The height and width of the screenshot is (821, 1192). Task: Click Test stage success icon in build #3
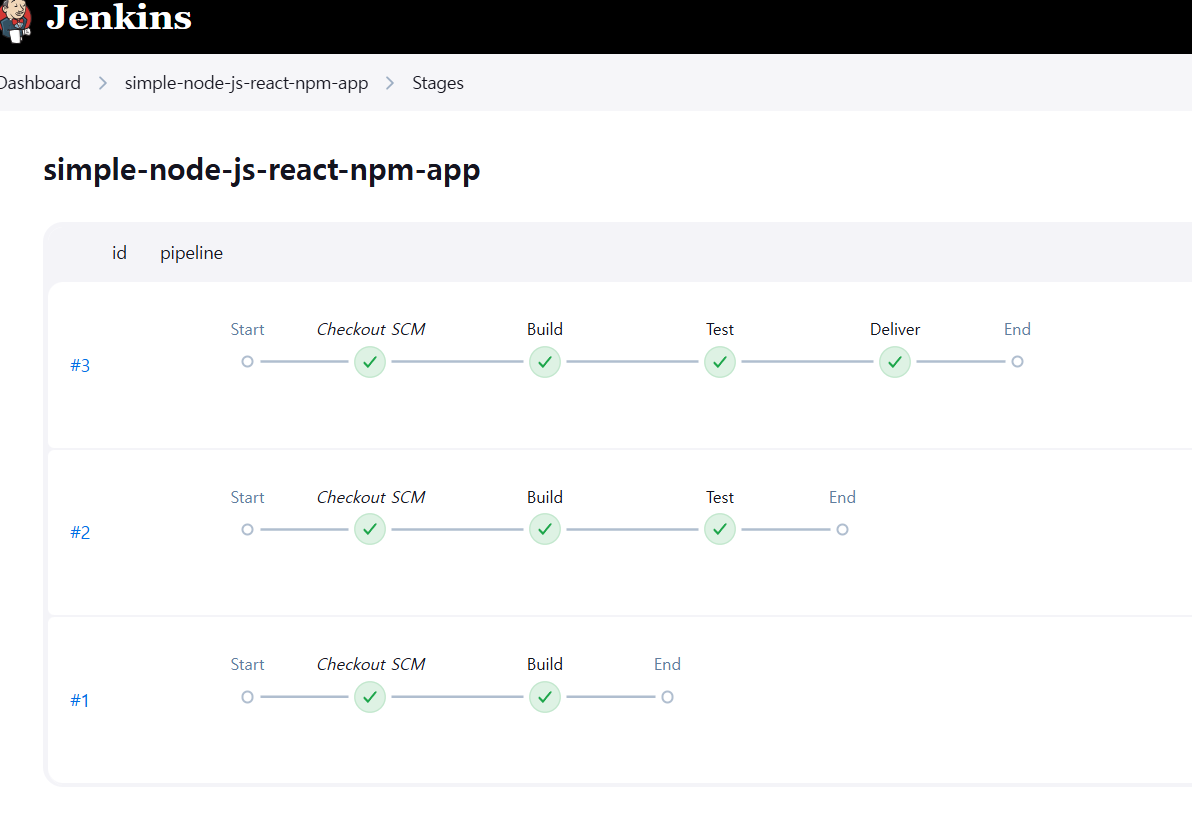click(x=720, y=362)
